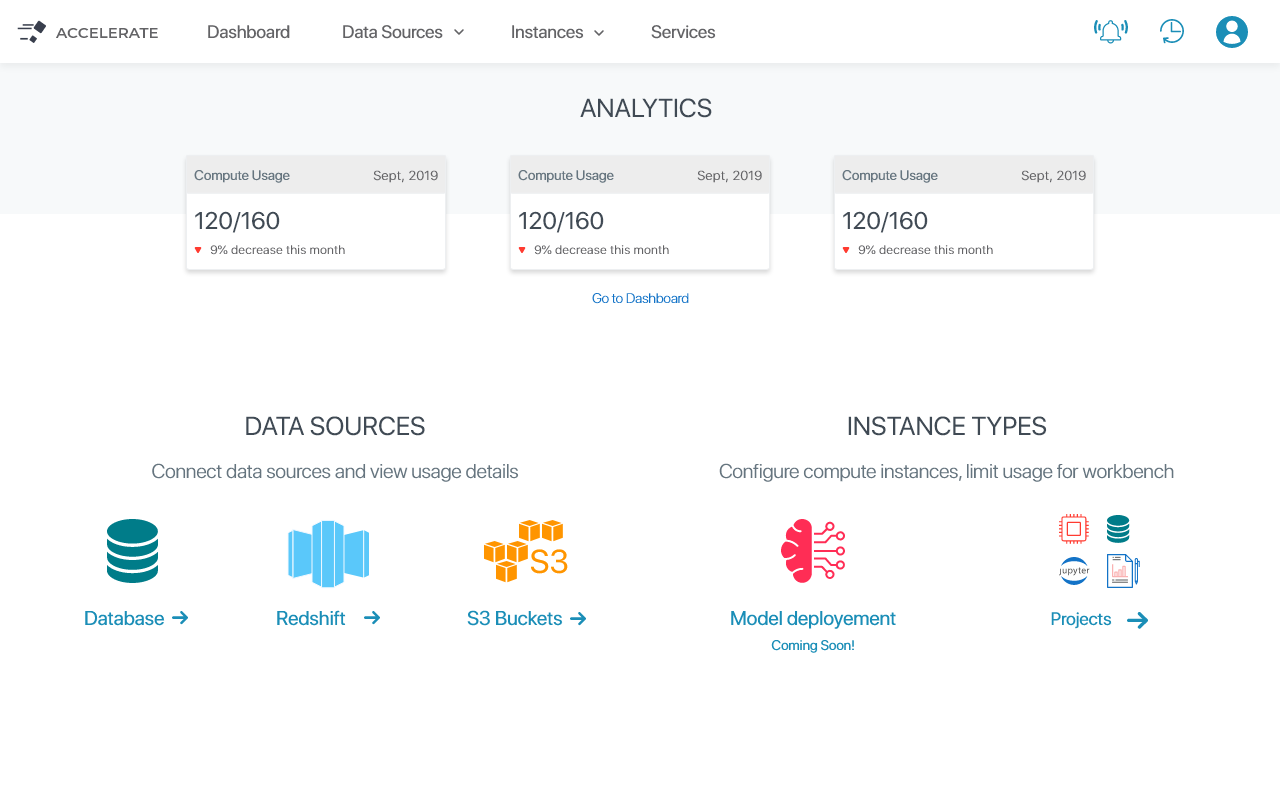This screenshot has width=1280, height=800.
Task: Open the notifications bell icon
Action: pyautogui.click(x=1111, y=32)
